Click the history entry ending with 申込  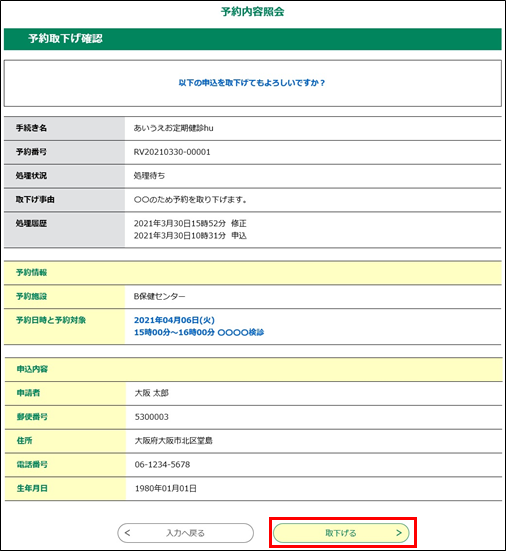click(190, 236)
